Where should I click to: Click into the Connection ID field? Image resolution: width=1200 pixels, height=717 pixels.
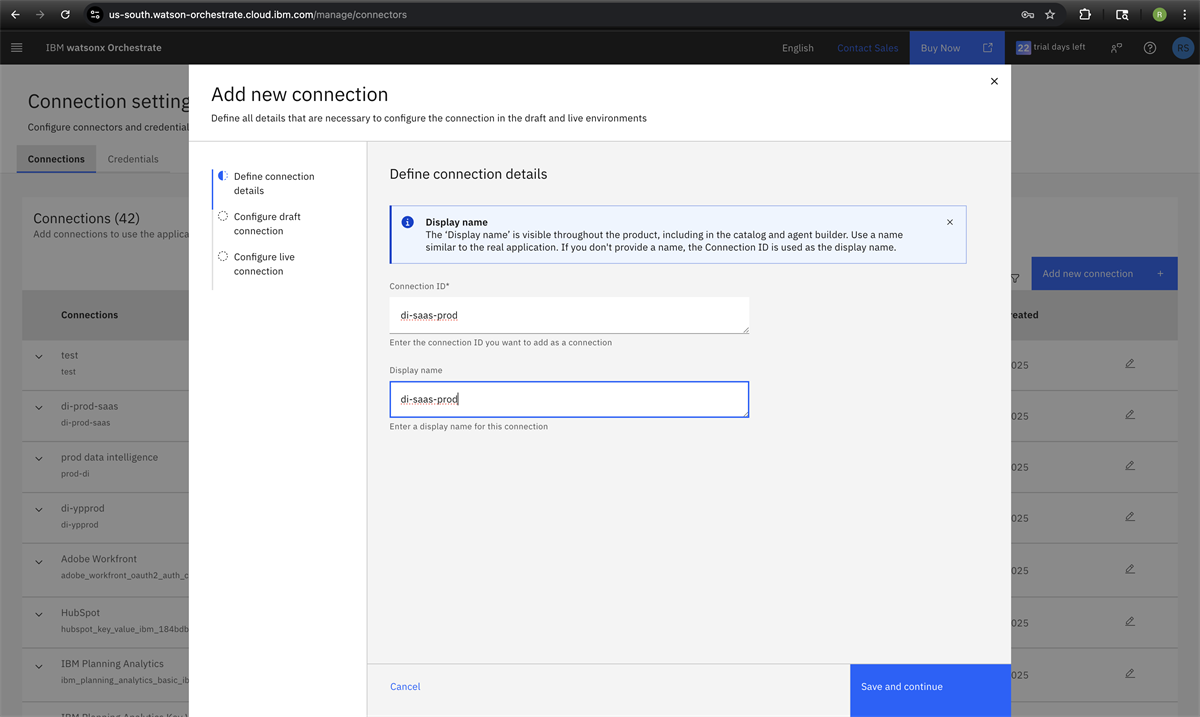pos(569,315)
